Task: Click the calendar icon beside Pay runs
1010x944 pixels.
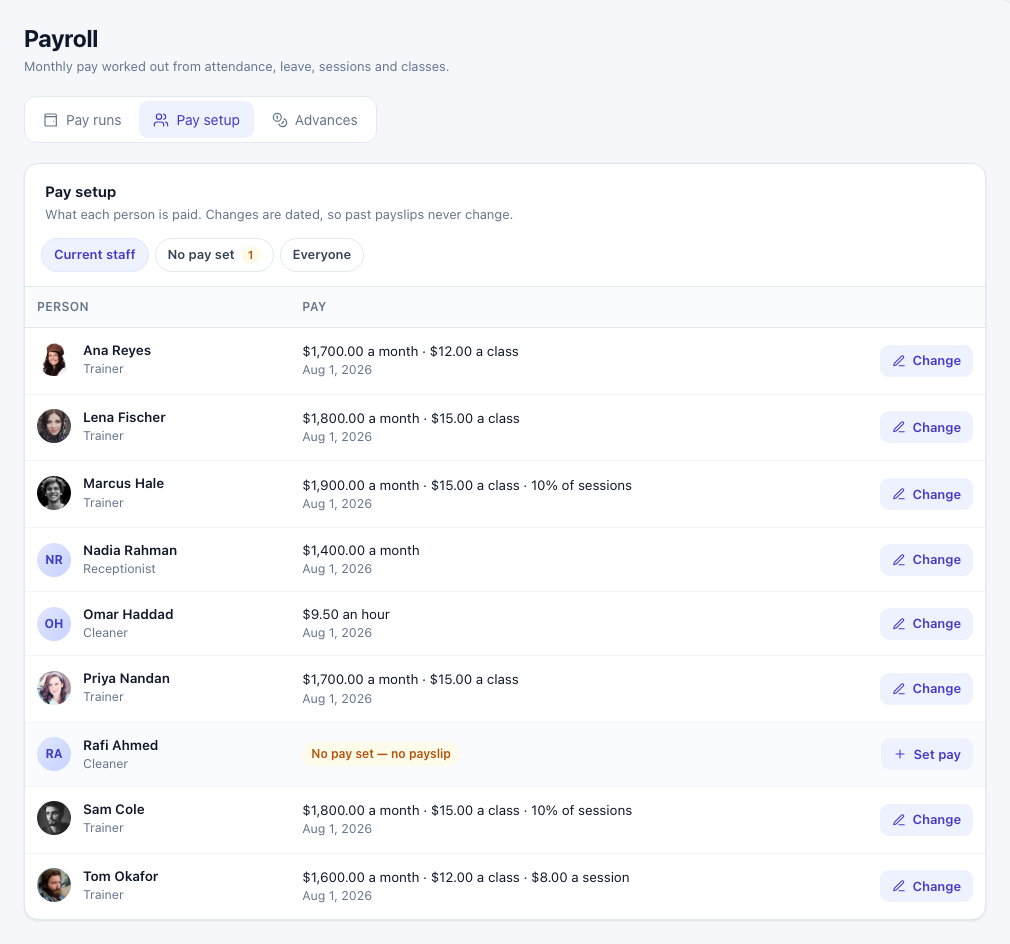Action: coord(50,120)
